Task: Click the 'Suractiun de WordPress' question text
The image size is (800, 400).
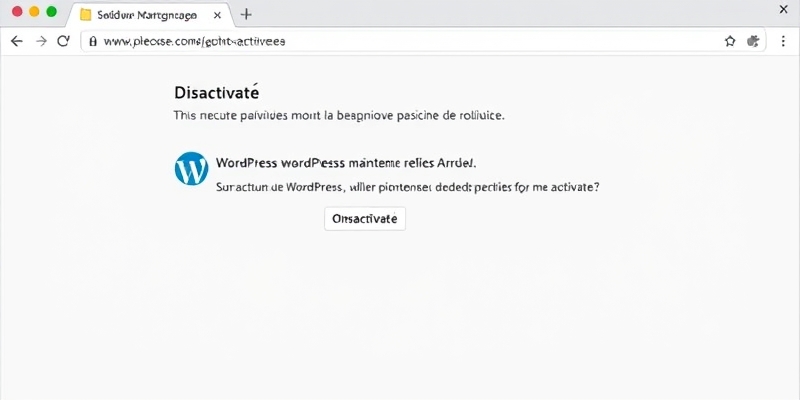Action: coord(408,187)
